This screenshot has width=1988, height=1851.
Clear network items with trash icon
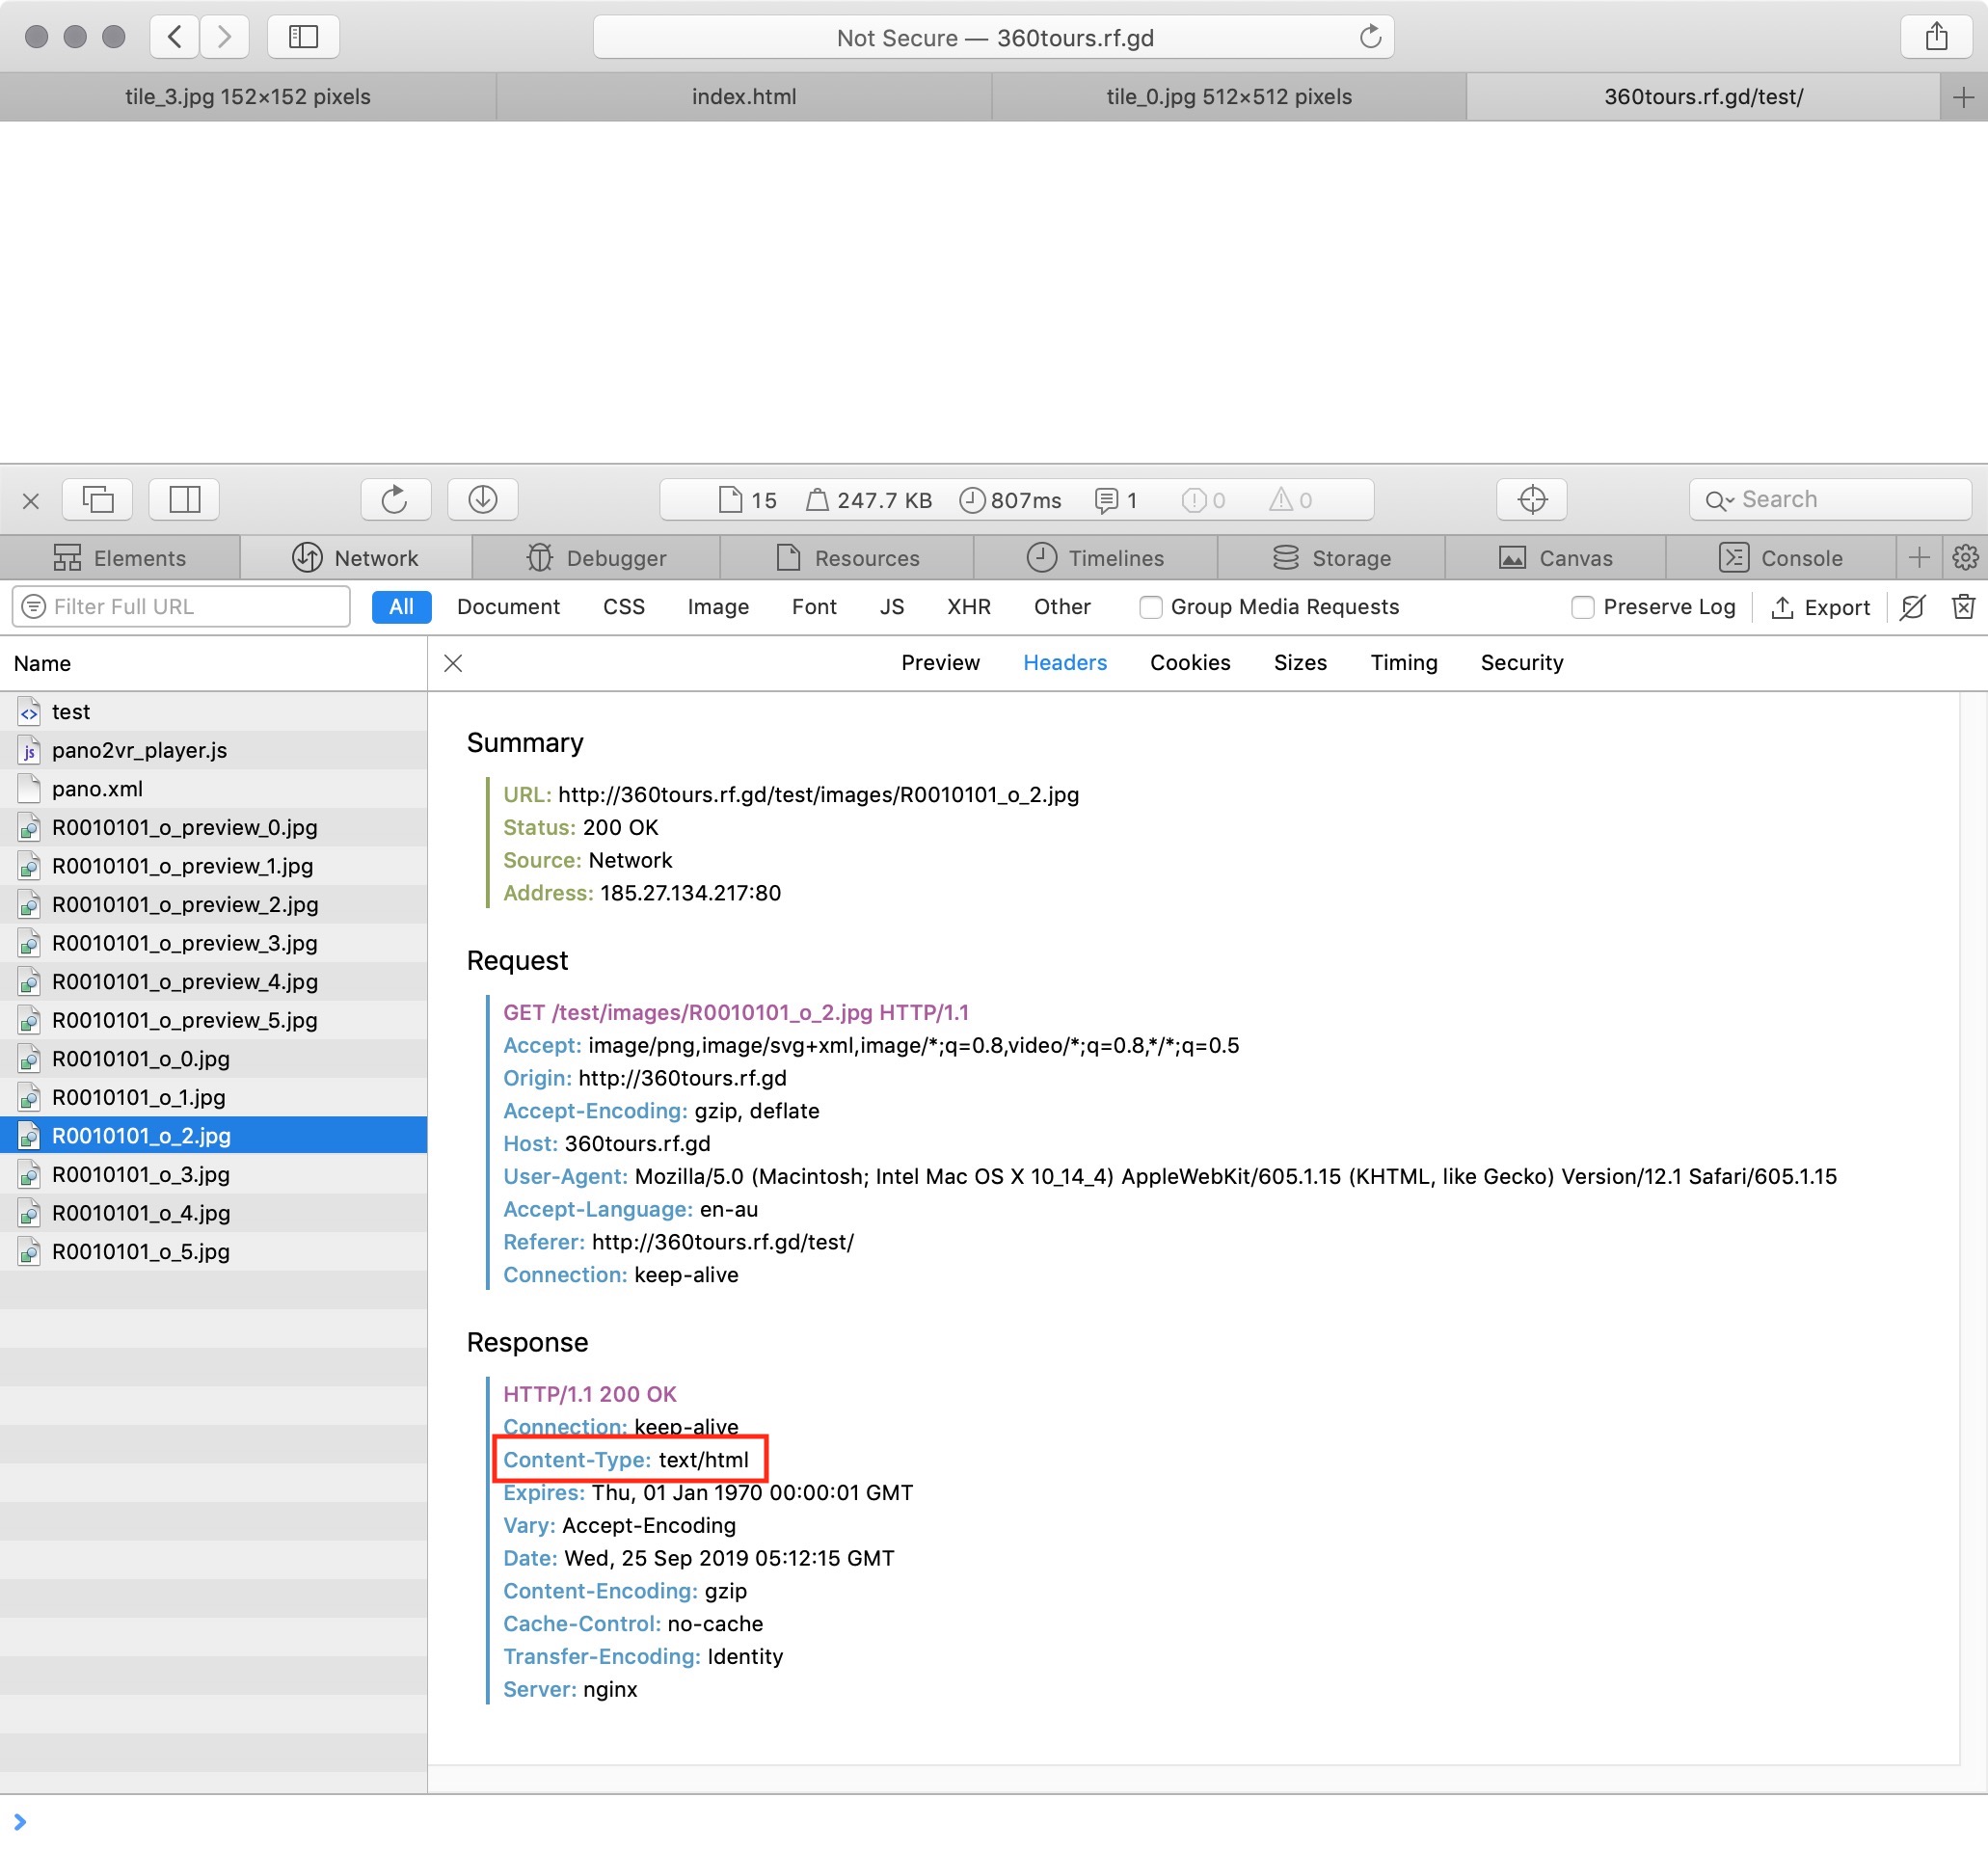pos(1963,607)
